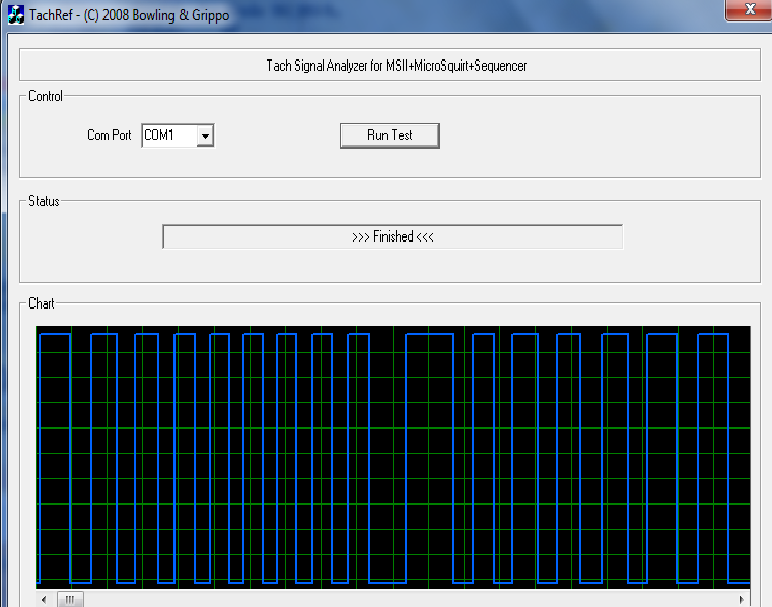Click the chart scrollbar left arrow
772x607 pixels.
pyautogui.click(x=44, y=600)
